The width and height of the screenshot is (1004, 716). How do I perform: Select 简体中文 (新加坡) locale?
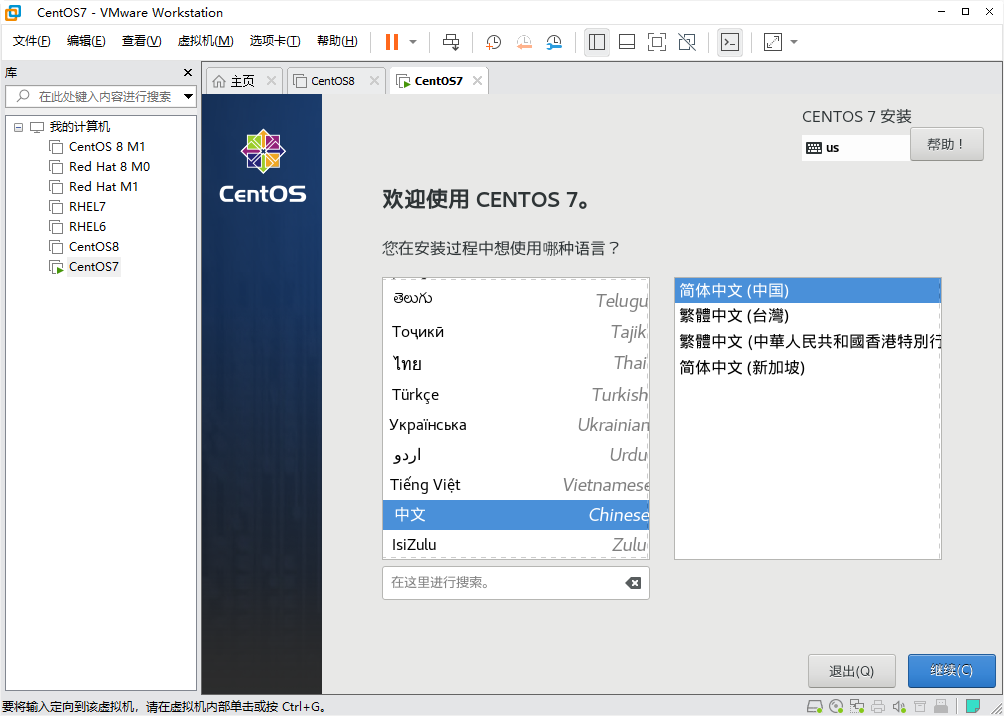(x=807, y=368)
